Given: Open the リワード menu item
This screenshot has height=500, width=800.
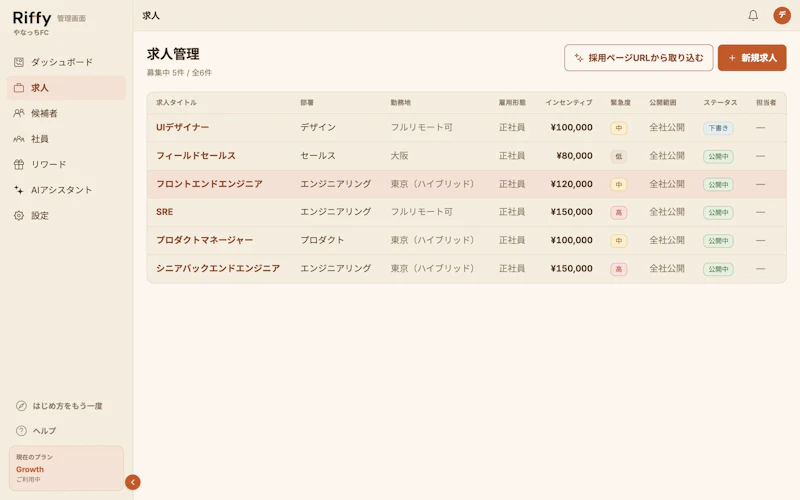Looking at the screenshot, I should (66, 164).
